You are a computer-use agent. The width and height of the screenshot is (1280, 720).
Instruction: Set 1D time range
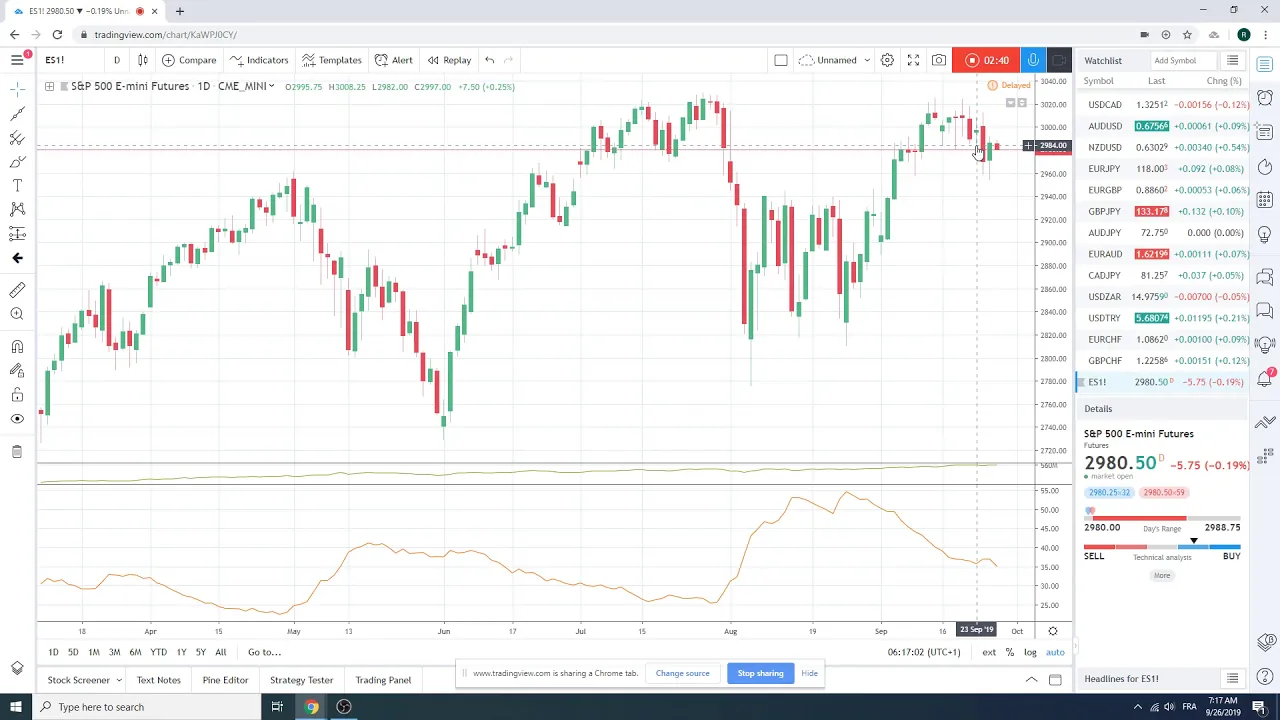tap(53, 653)
